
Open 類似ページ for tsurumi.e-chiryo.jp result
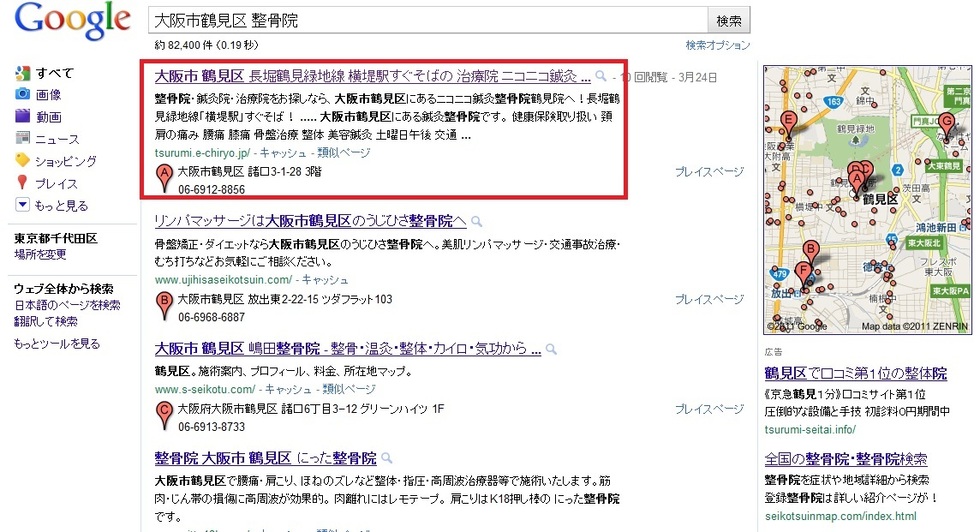[344, 153]
